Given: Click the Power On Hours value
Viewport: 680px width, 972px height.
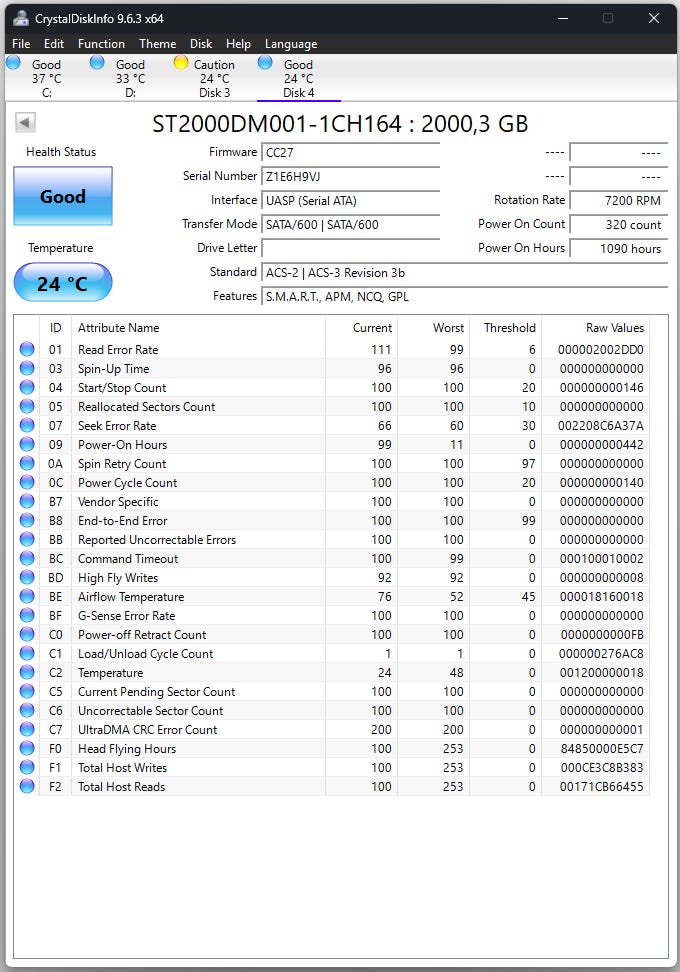Looking at the screenshot, I should click(619, 249).
